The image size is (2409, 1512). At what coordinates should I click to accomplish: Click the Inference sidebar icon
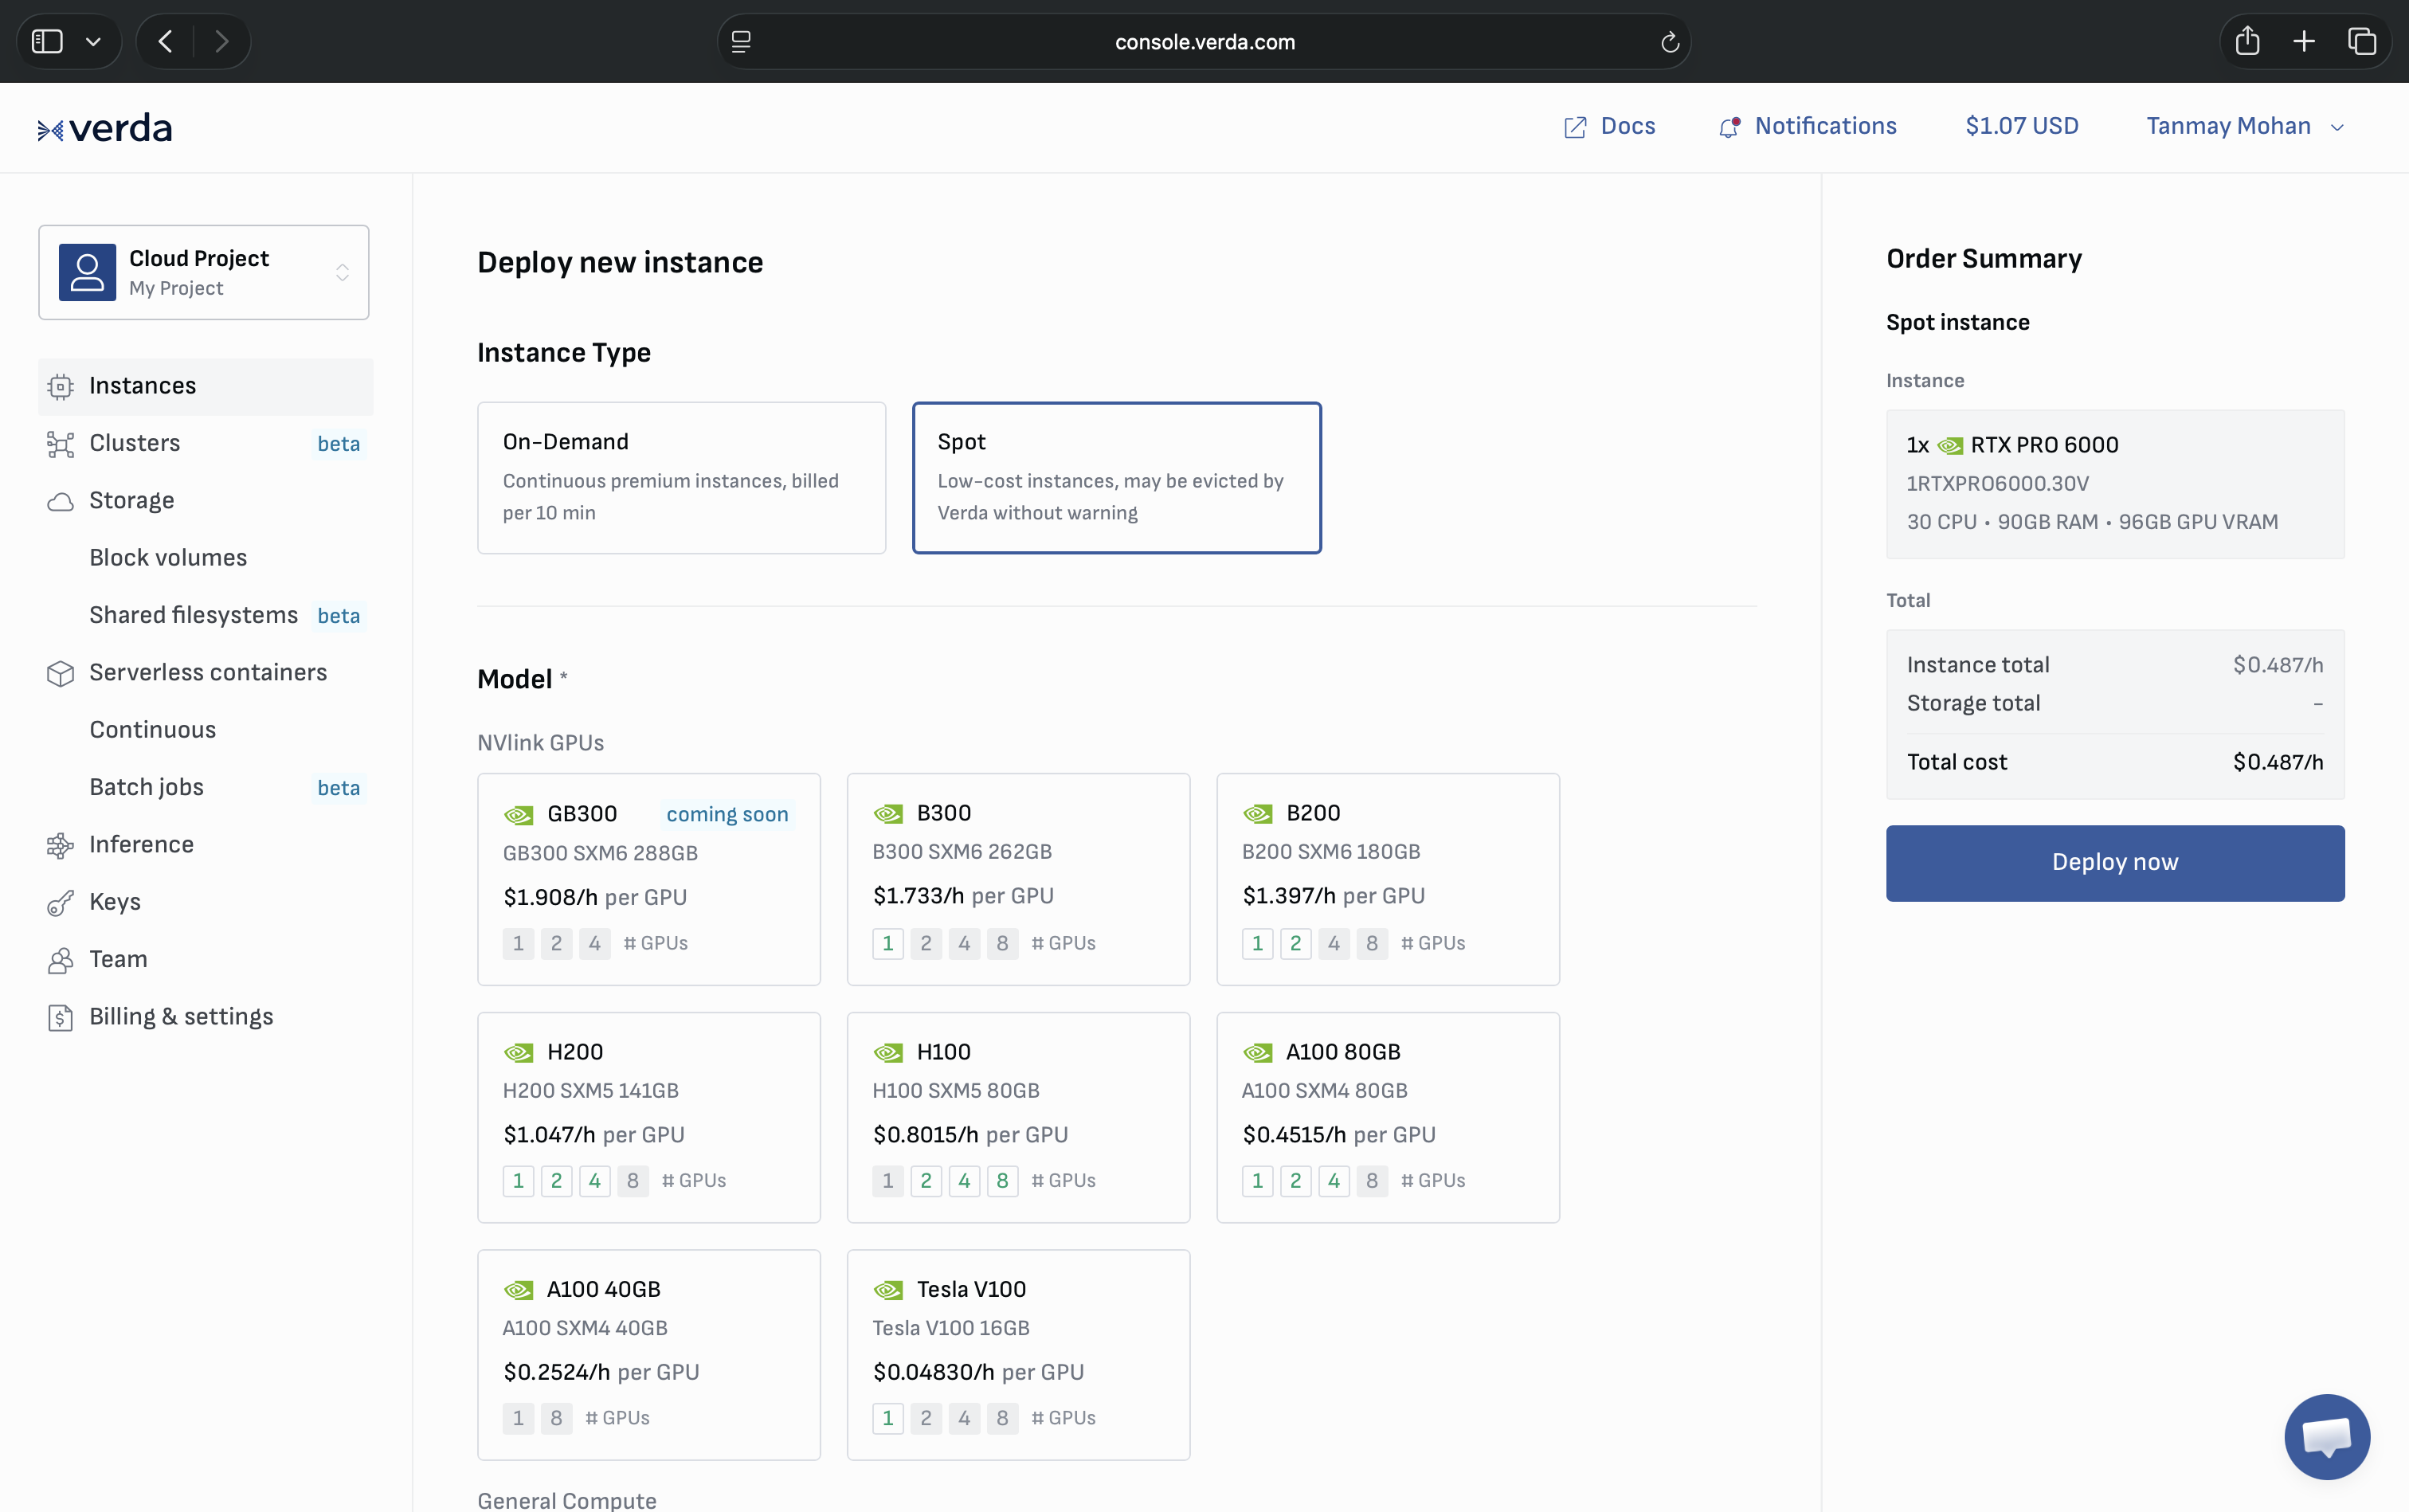[x=60, y=845]
